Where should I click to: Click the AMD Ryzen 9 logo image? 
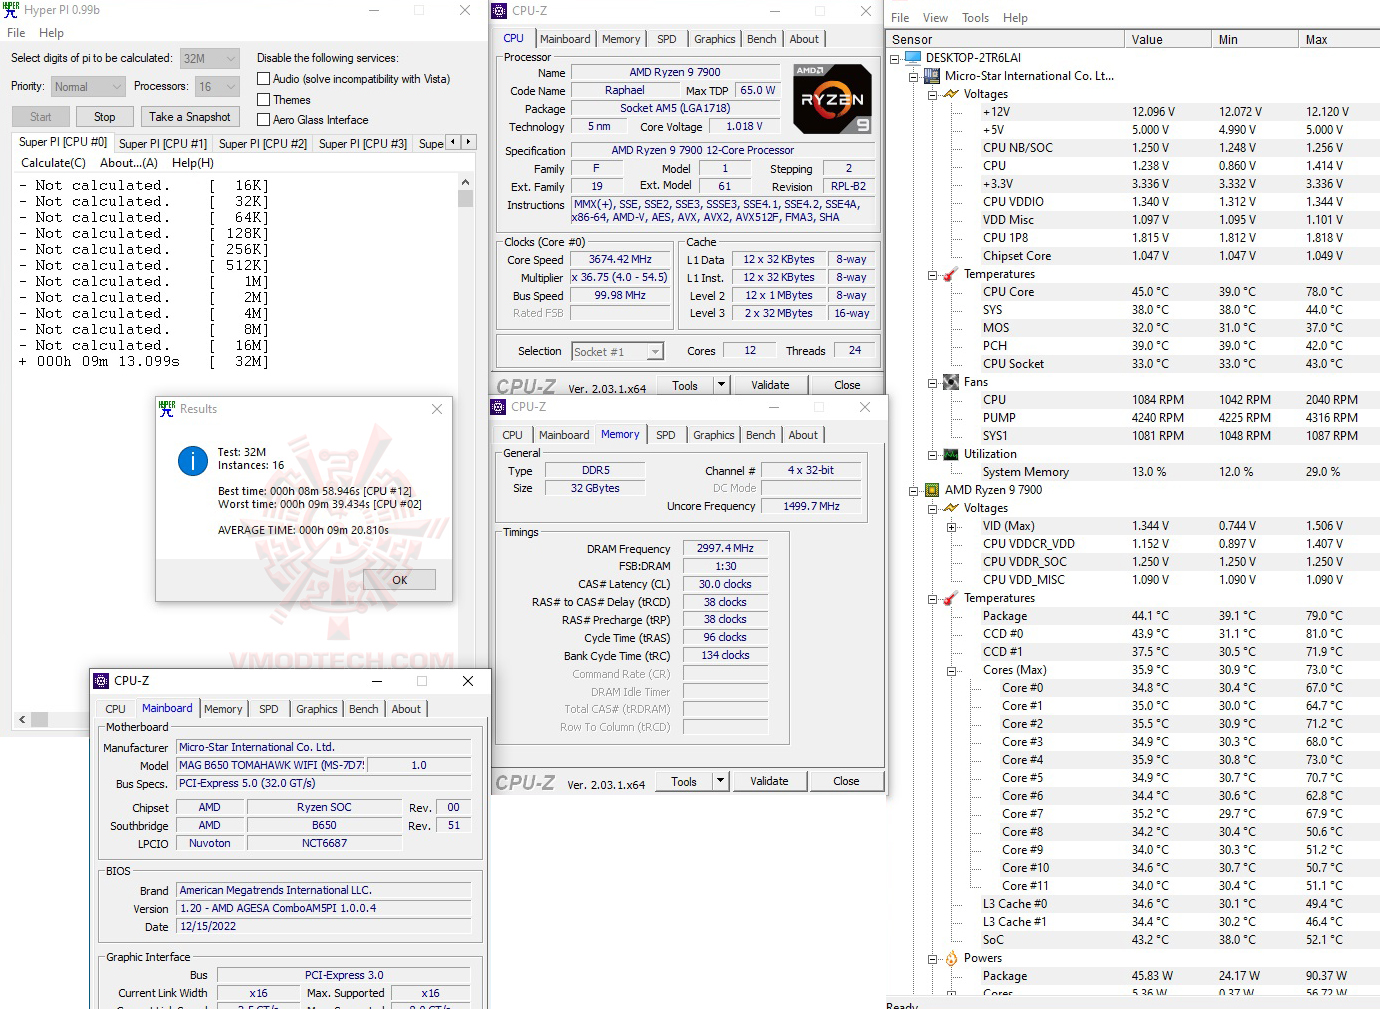tap(832, 99)
